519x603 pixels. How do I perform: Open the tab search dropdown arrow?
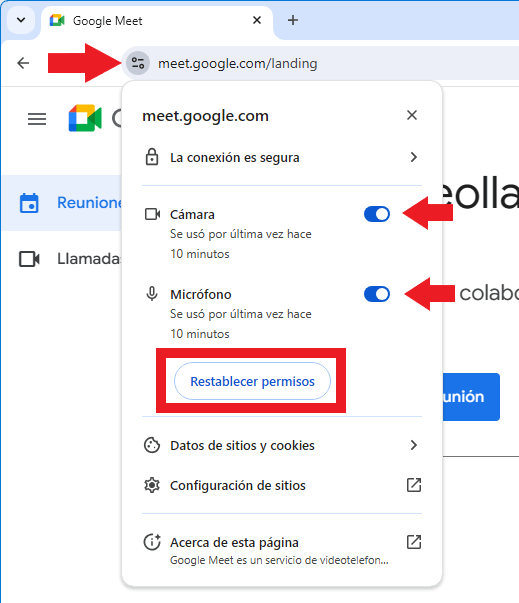pos(21,20)
